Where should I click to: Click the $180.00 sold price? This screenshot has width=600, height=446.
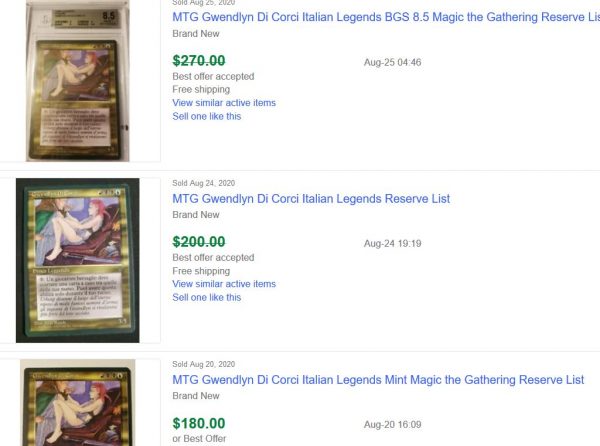point(199,423)
